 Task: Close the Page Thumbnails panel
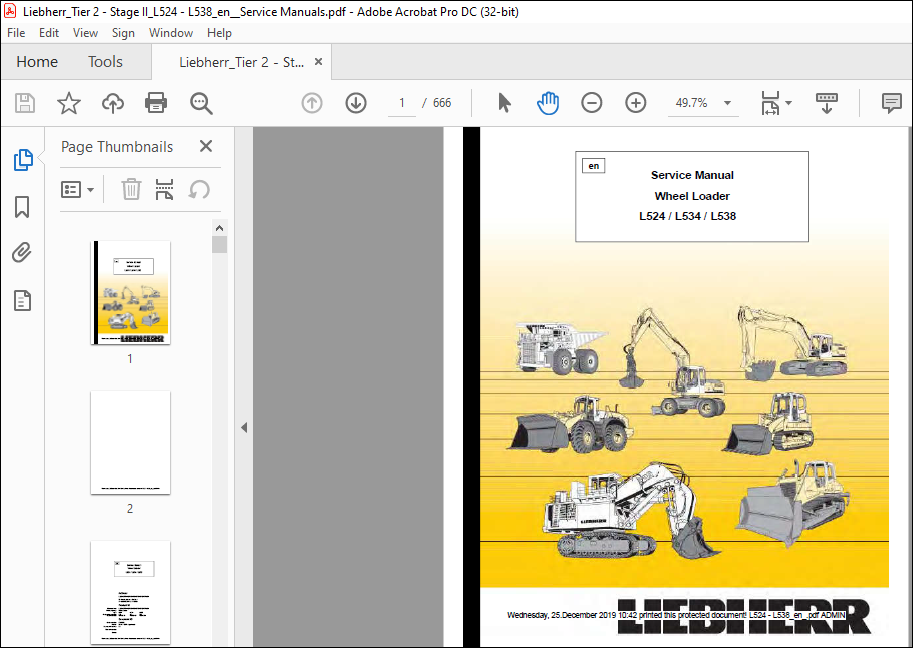pyautogui.click(x=206, y=146)
